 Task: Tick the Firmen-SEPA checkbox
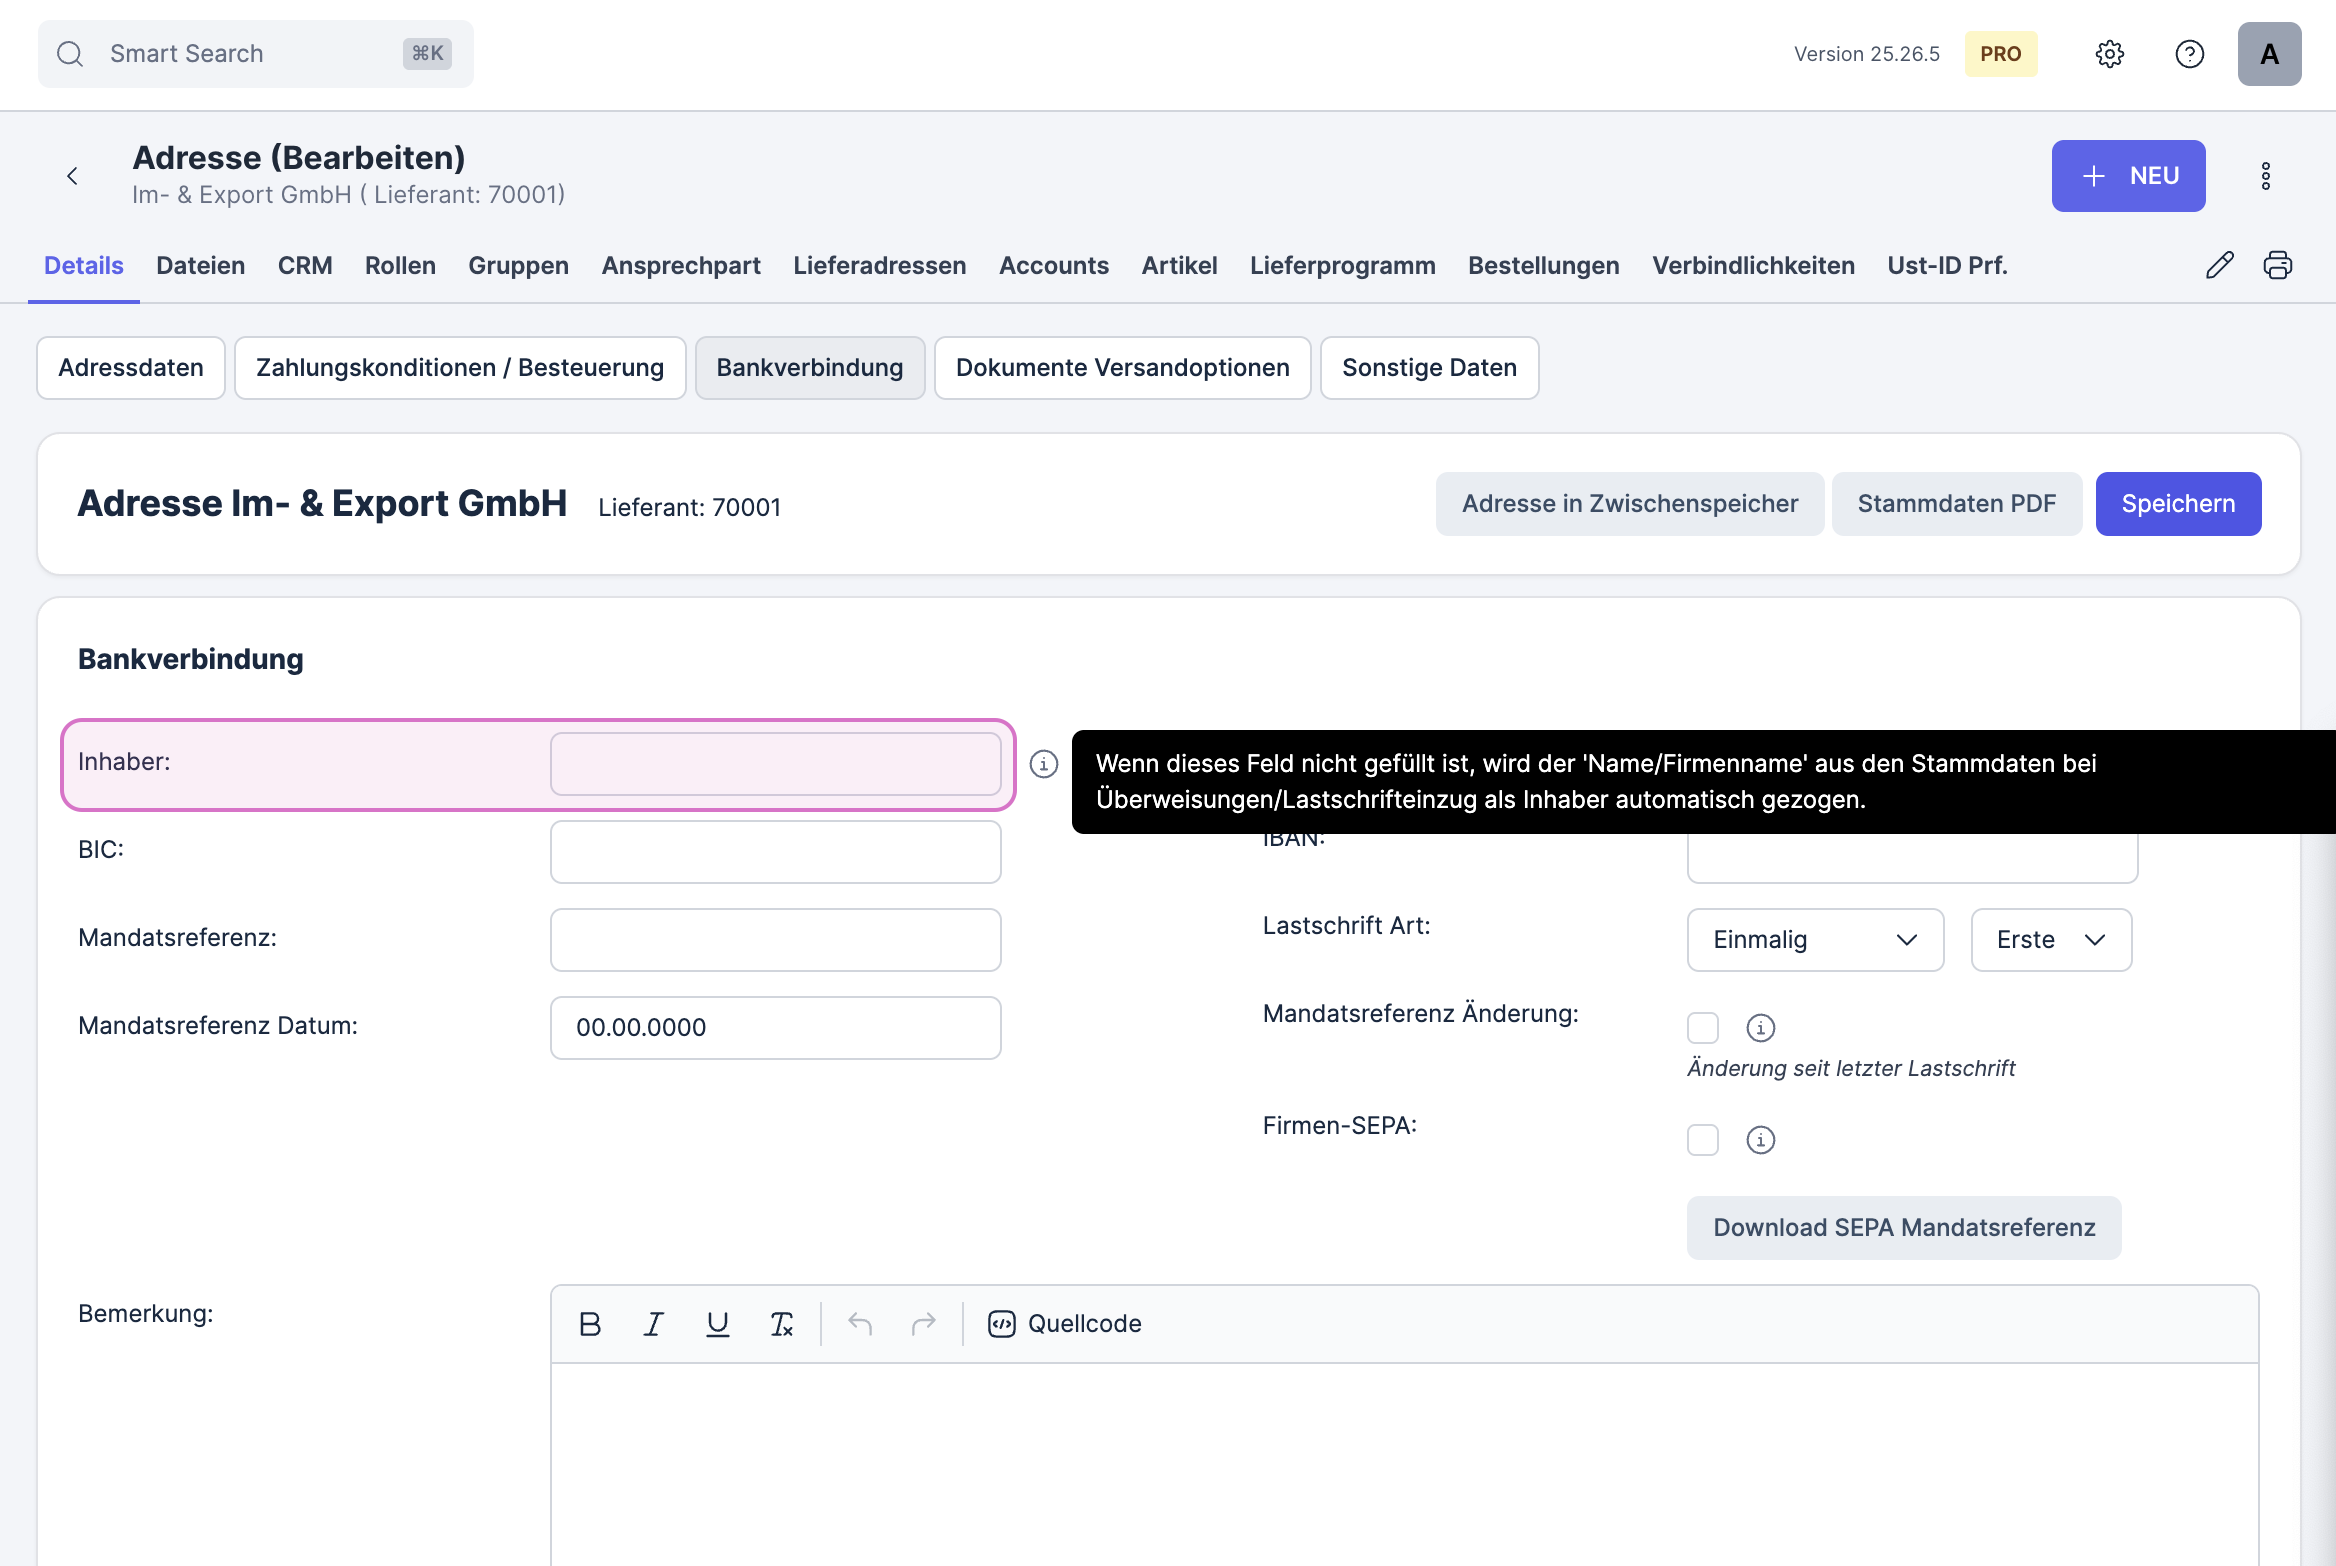click(x=1702, y=1139)
